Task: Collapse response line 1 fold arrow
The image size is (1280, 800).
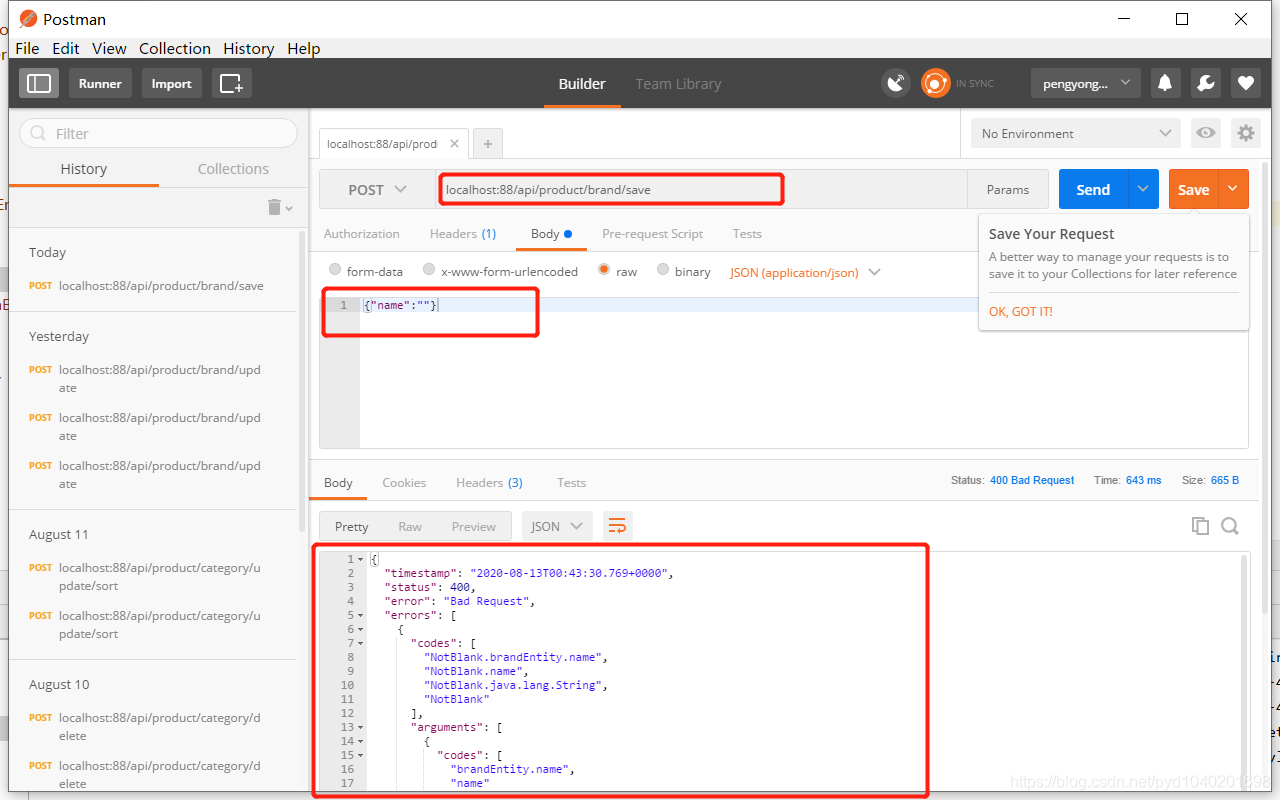Action: click(x=360, y=560)
